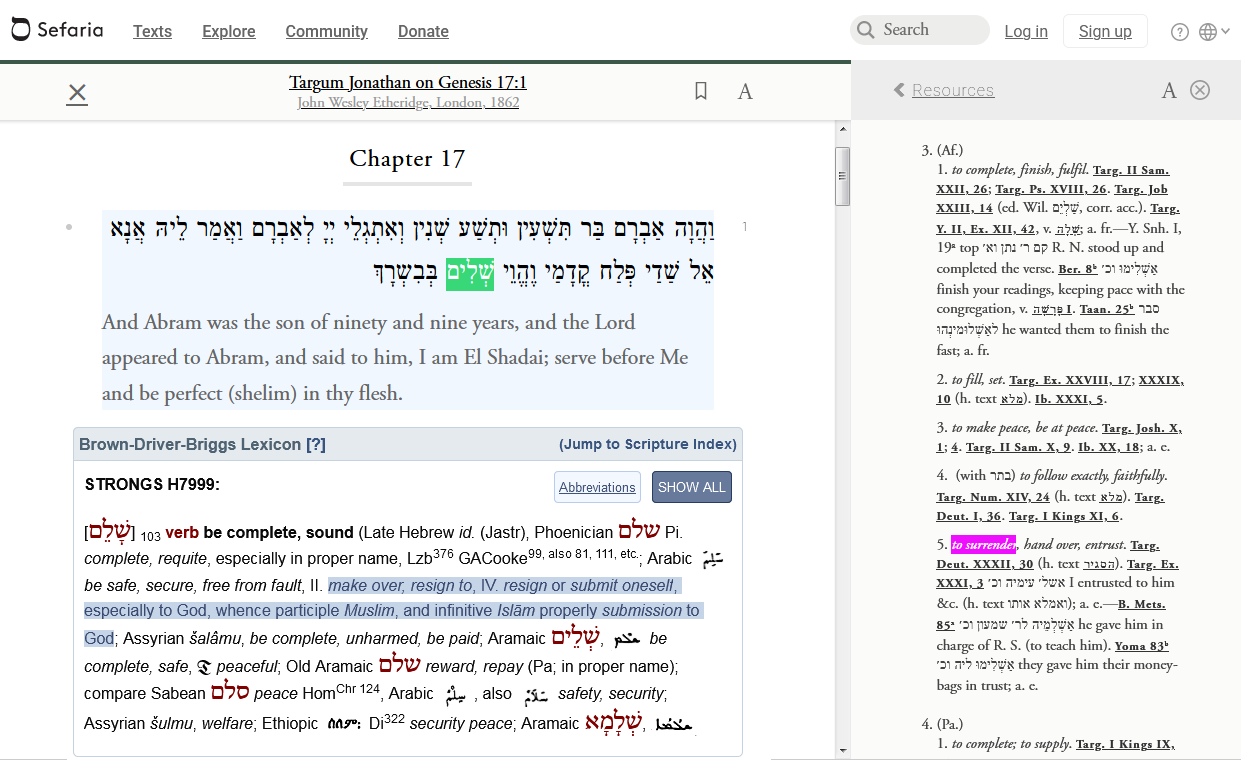This screenshot has width=1241, height=760.
Task: Open text display settings in the main panel
Action: [x=745, y=92]
